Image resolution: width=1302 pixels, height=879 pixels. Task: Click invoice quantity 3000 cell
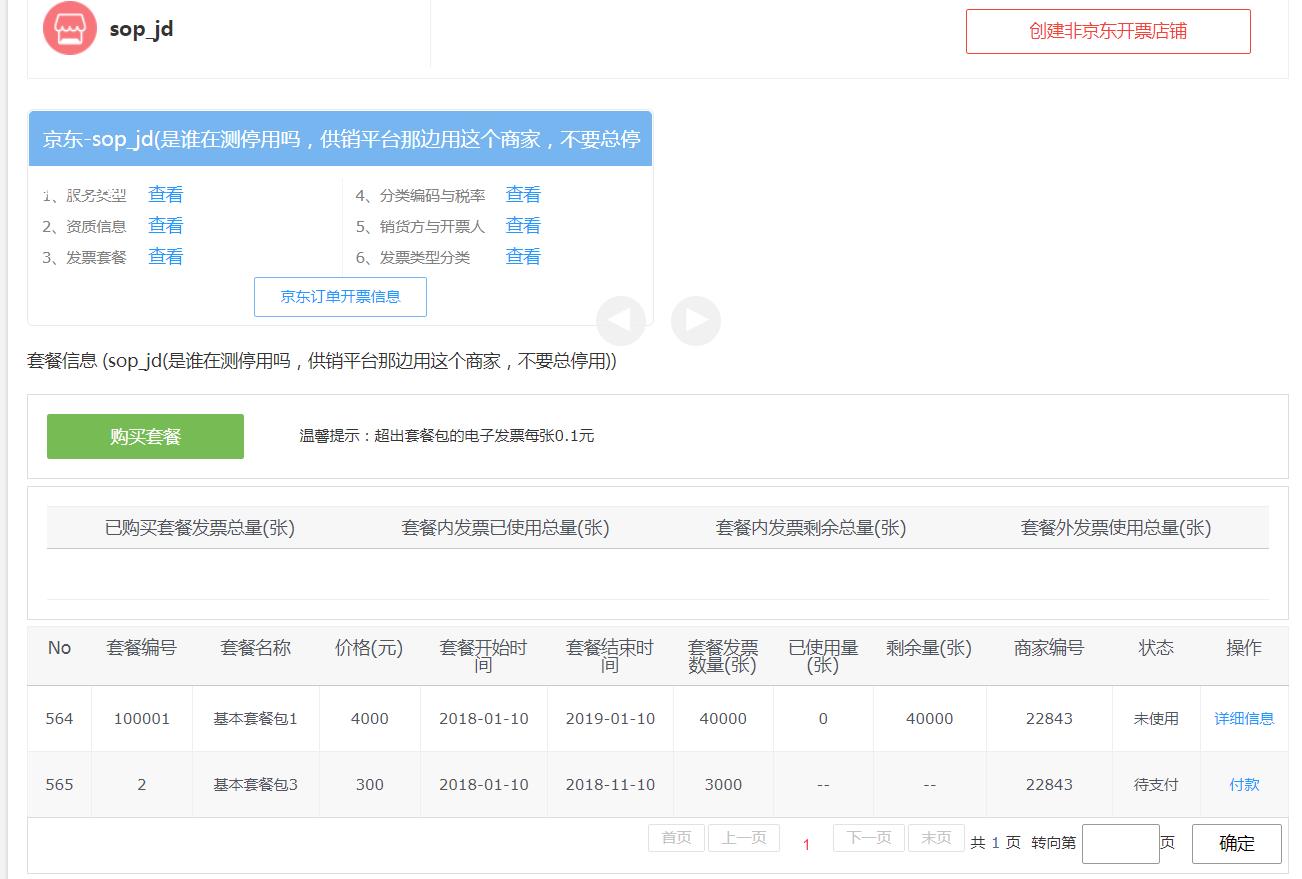click(723, 784)
